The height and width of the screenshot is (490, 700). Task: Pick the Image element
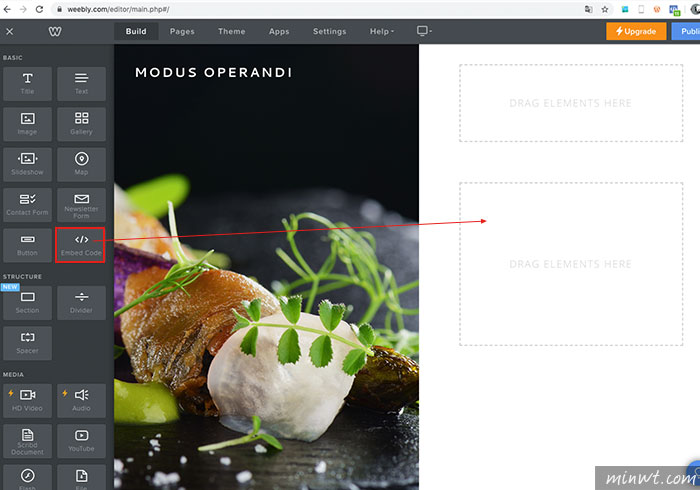[27, 124]
